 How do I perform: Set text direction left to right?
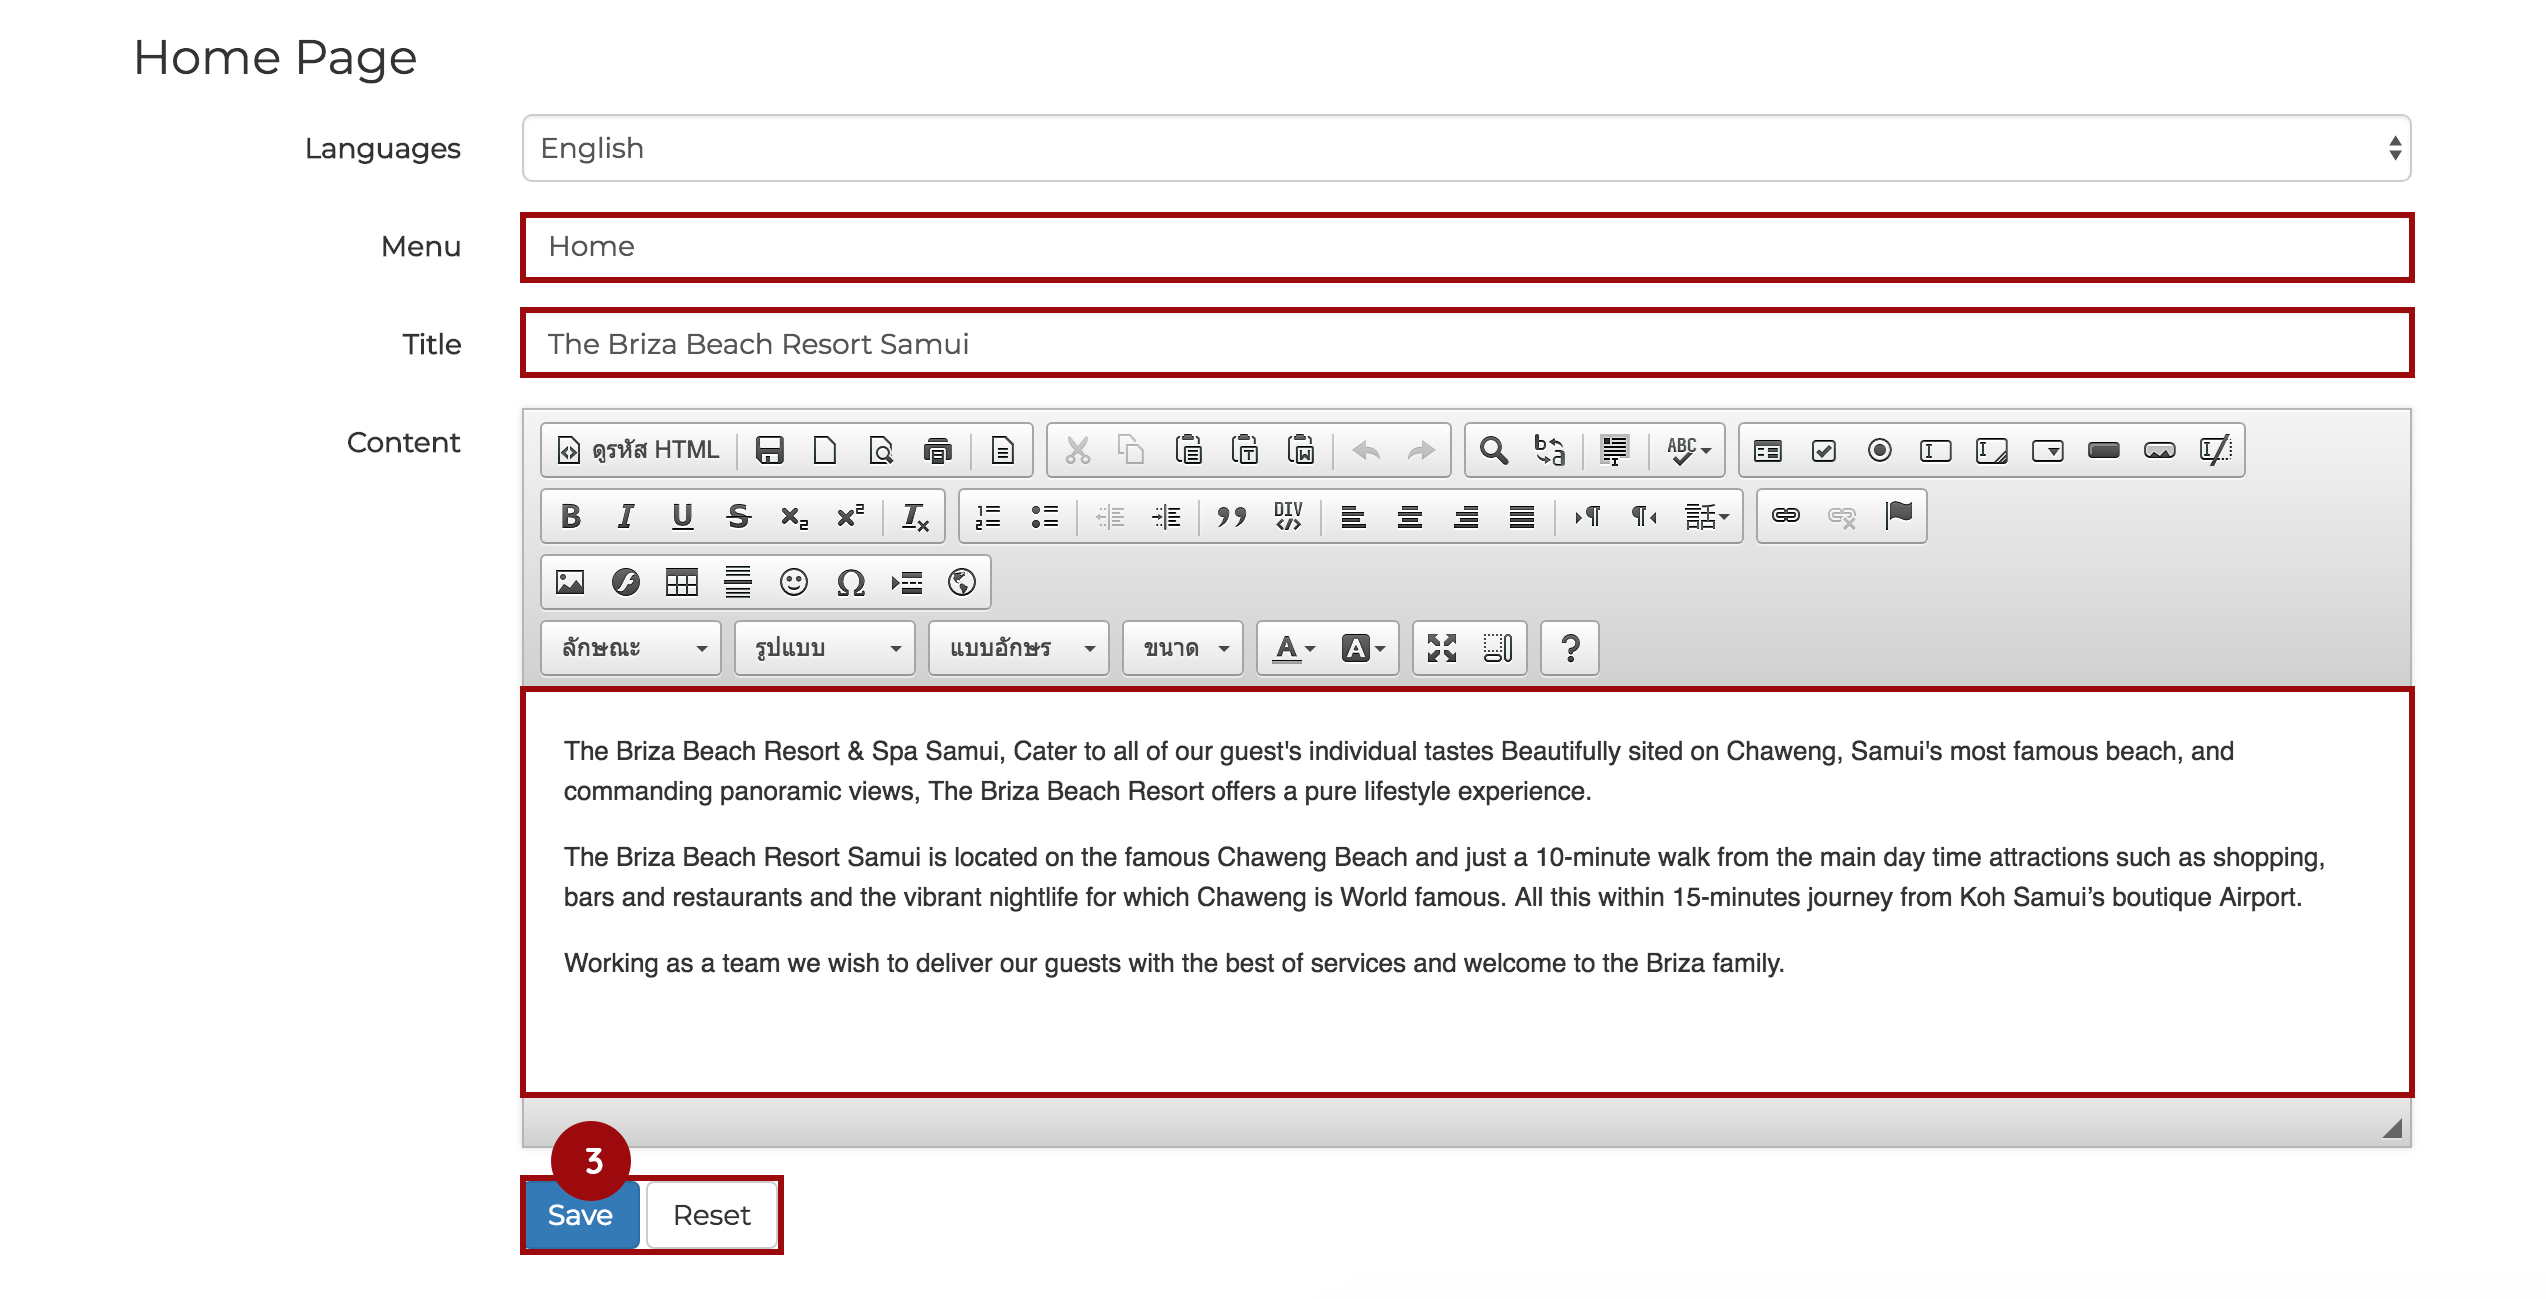click(1587, 516)
